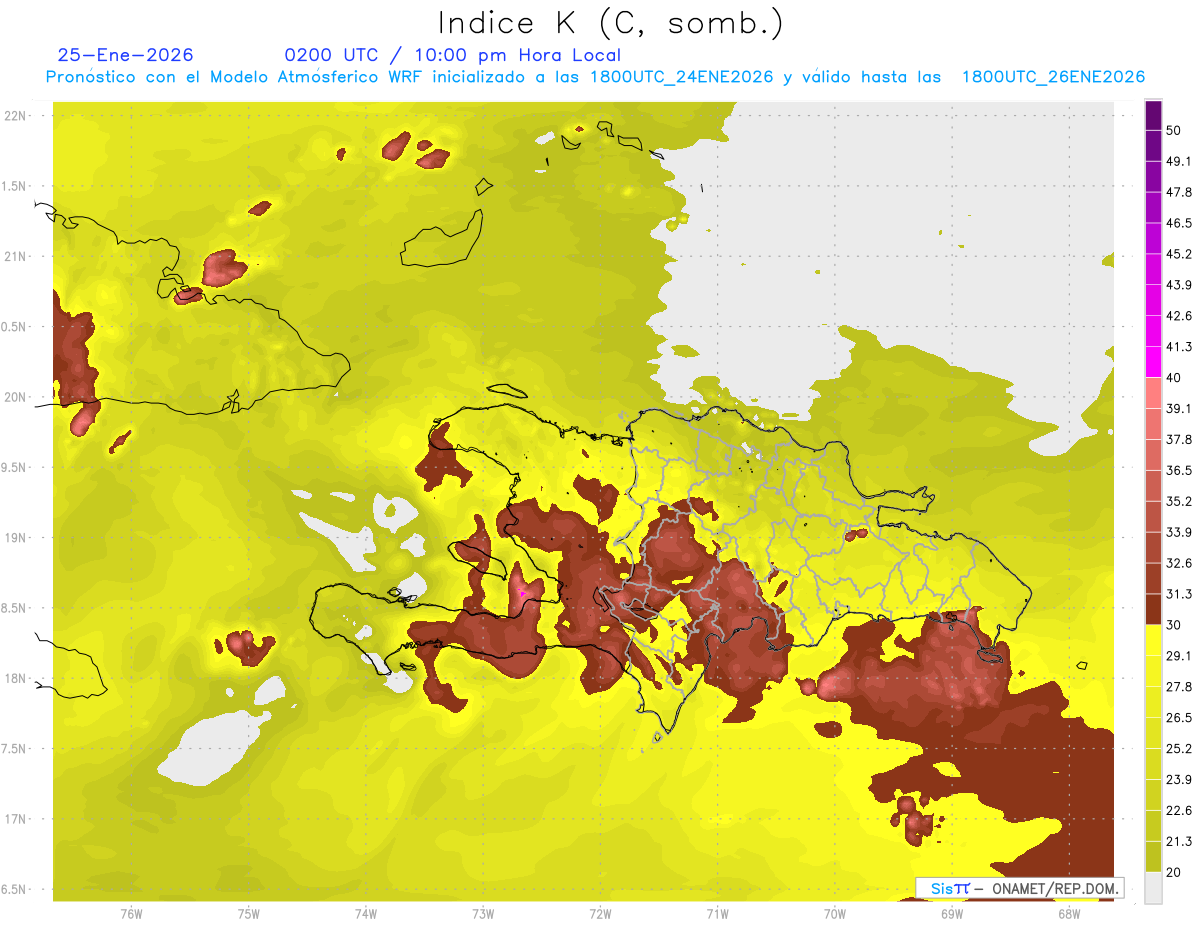Click the "SisTT – ONAMET/REP.DOM." credit label
Screen dimensions: 1200x927
tap(1019, 888)
